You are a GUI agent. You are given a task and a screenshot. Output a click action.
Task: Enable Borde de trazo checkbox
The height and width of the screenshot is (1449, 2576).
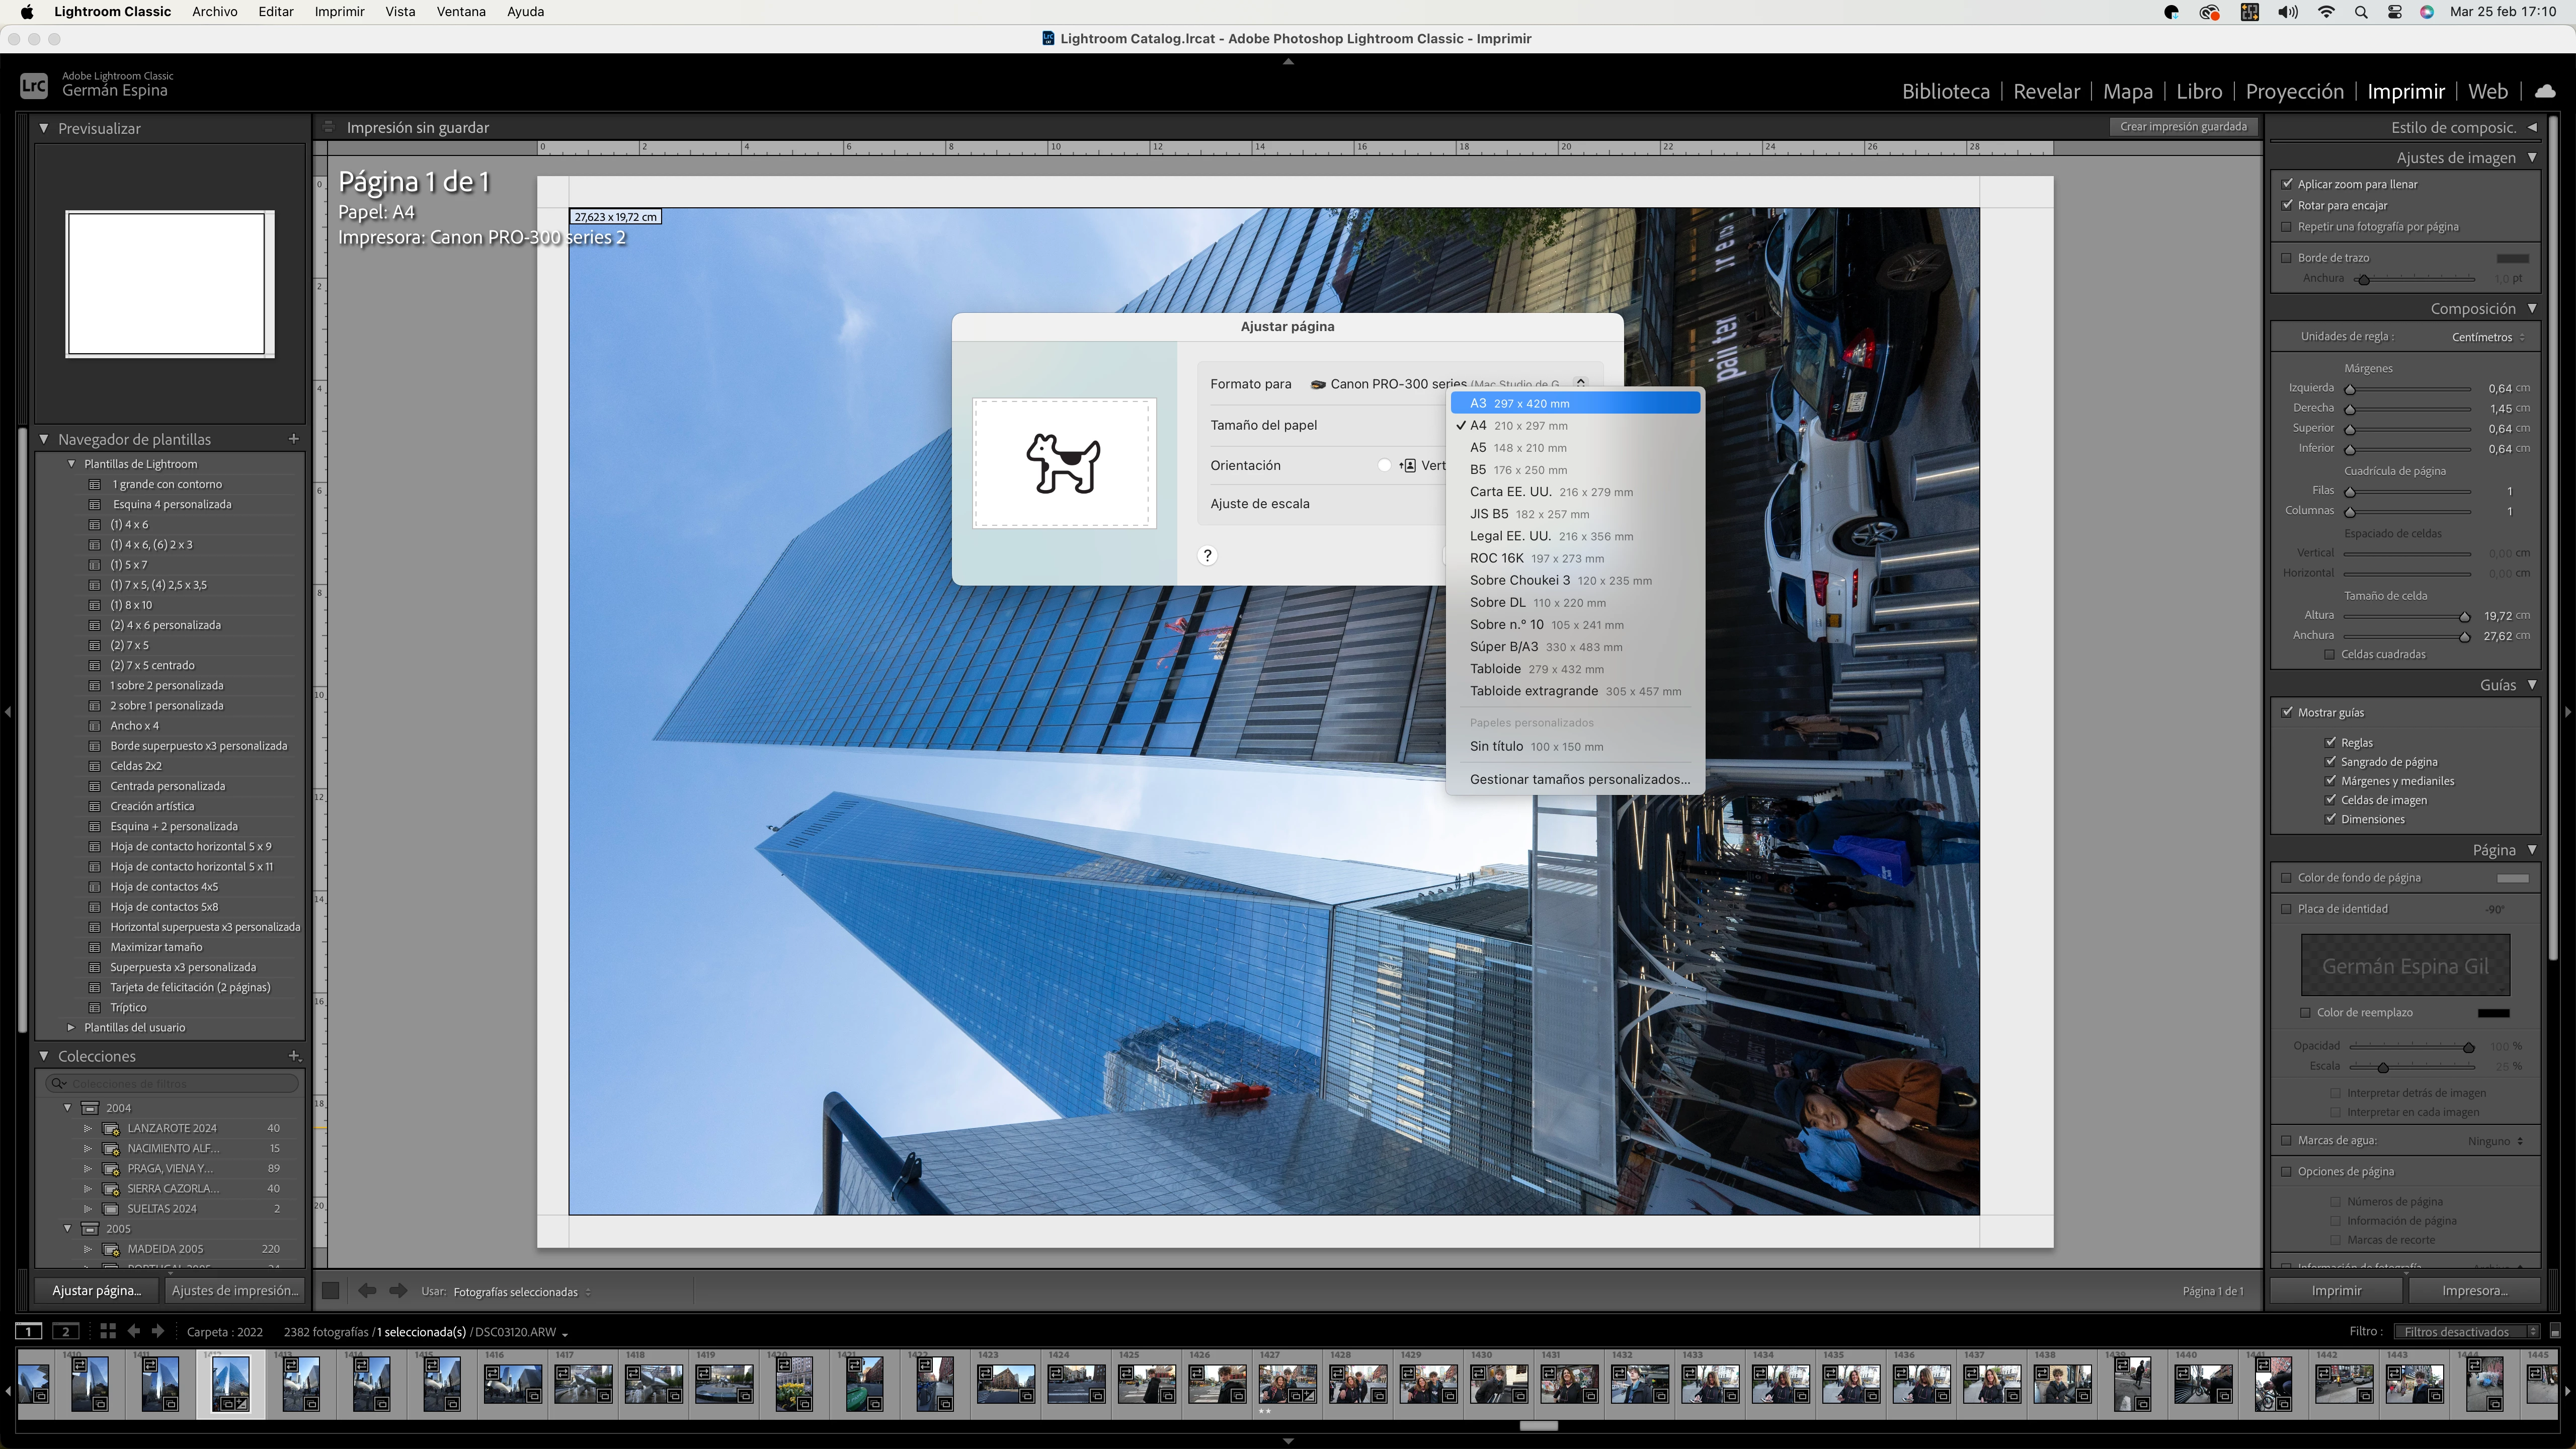(x=2287, y=258)
